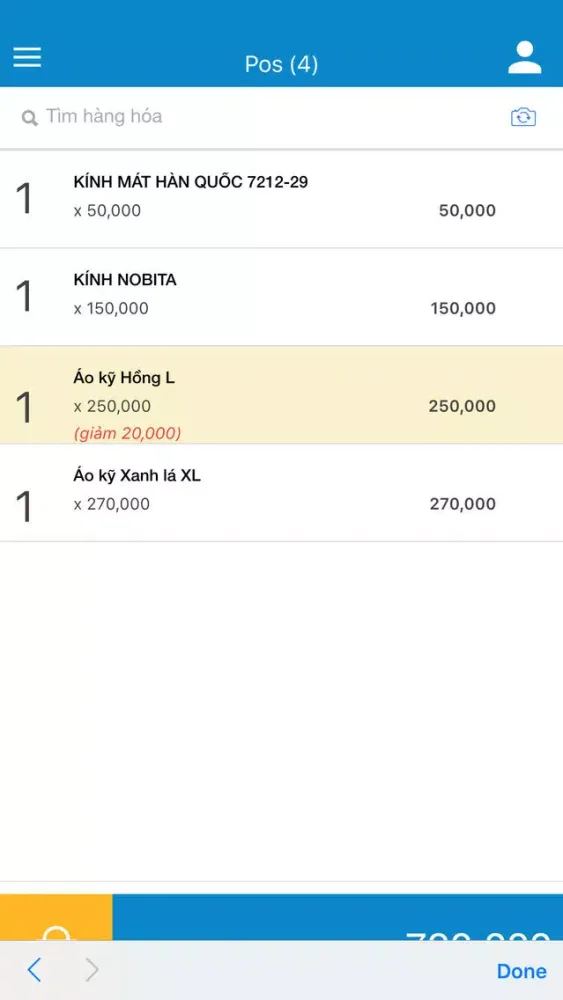This screenshot has height=1000, width=563.
Task: Go back with the browser back arrow
Action: coord(34,970)
